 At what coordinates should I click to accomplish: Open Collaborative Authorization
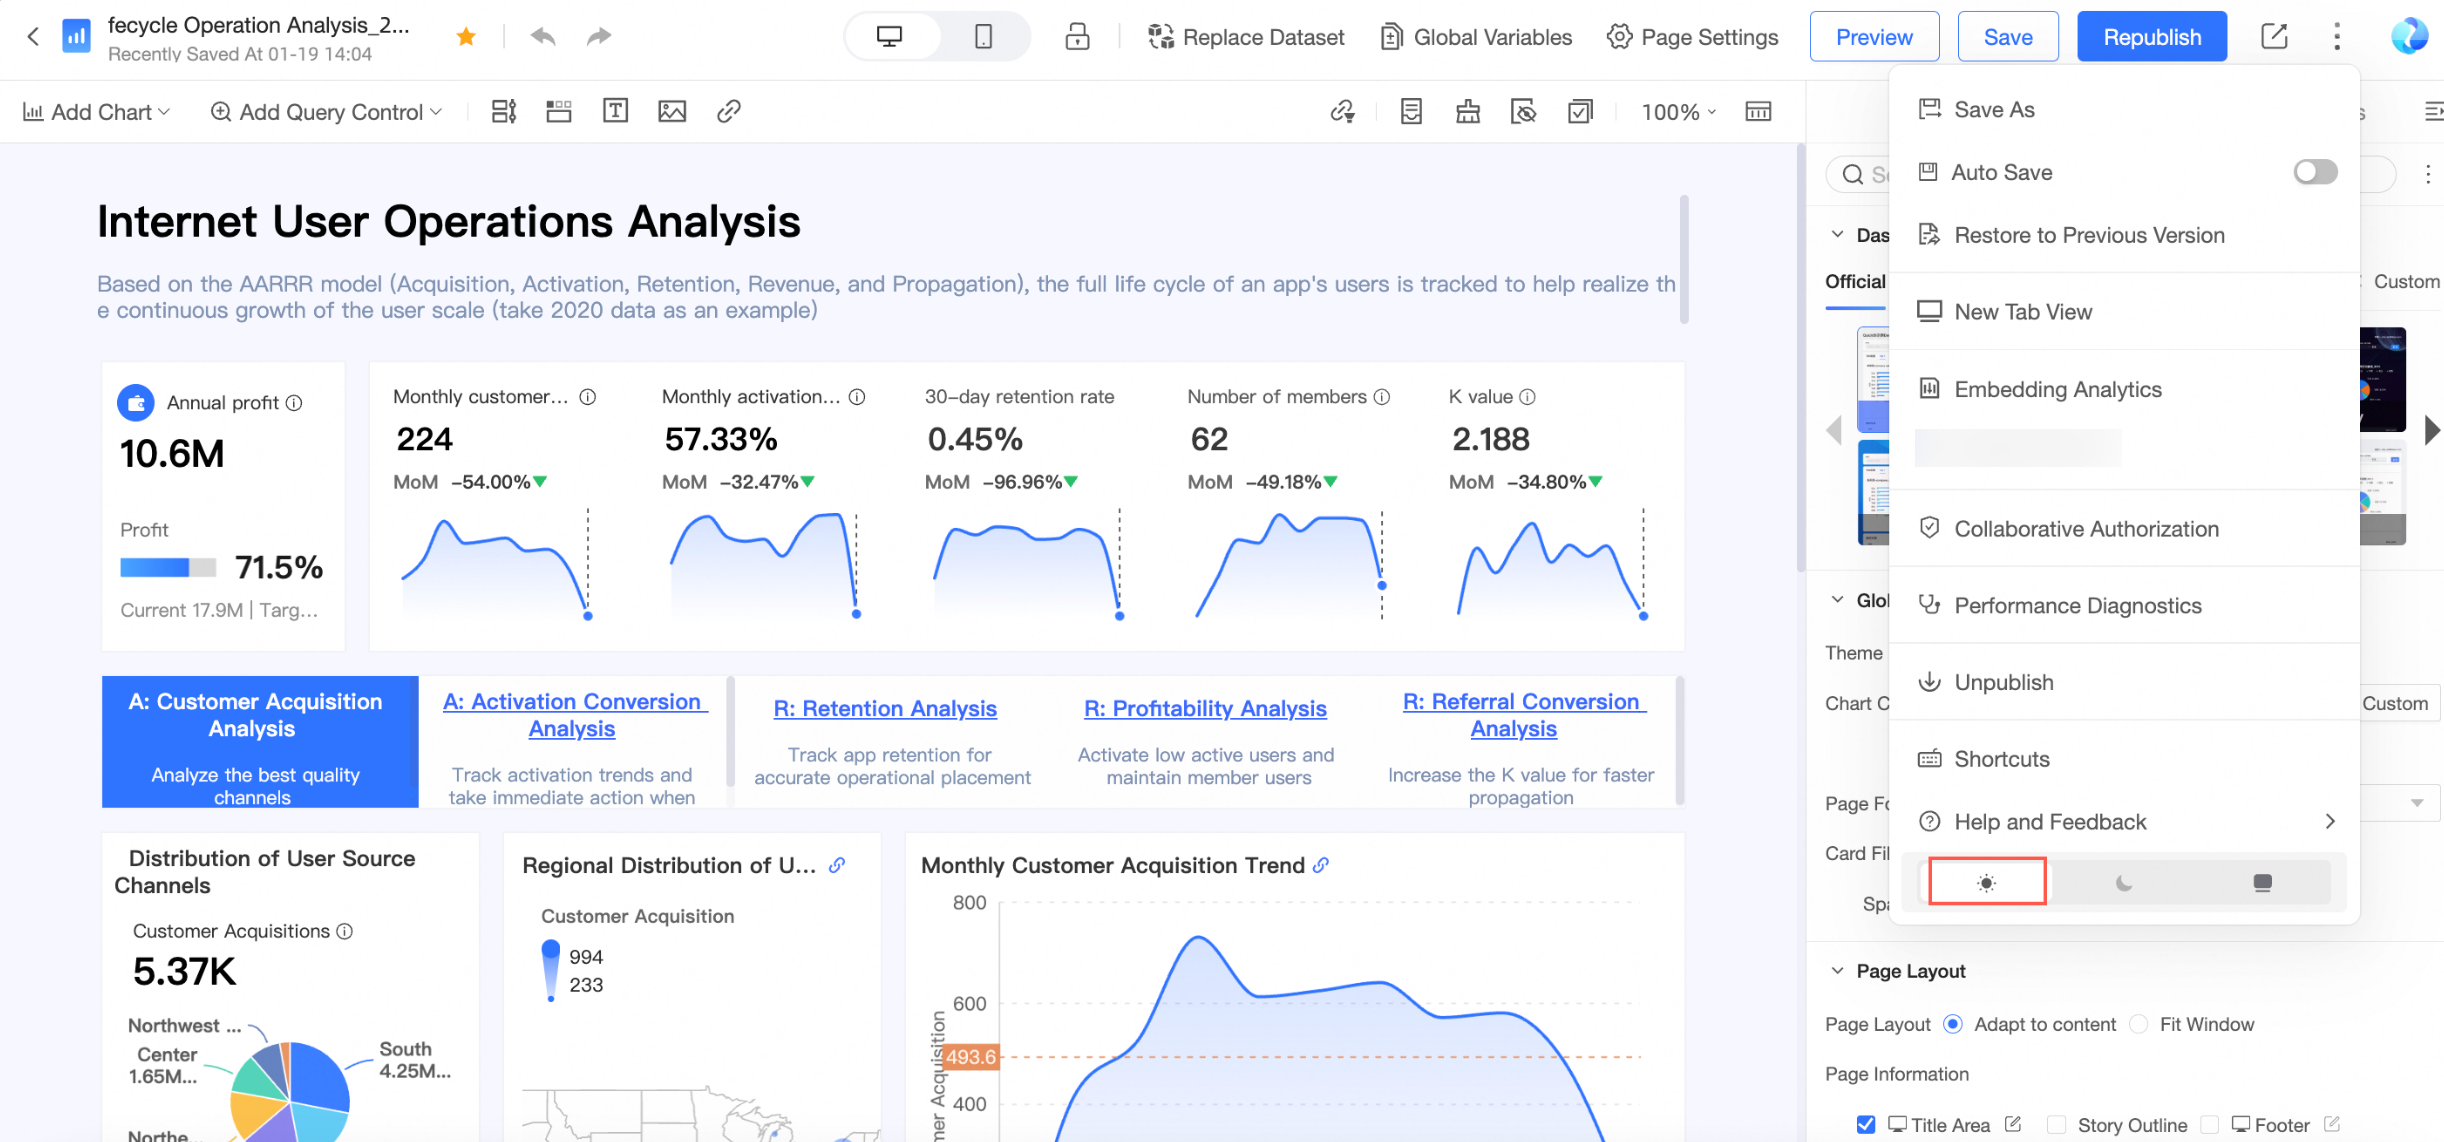tap(2124, 529)
